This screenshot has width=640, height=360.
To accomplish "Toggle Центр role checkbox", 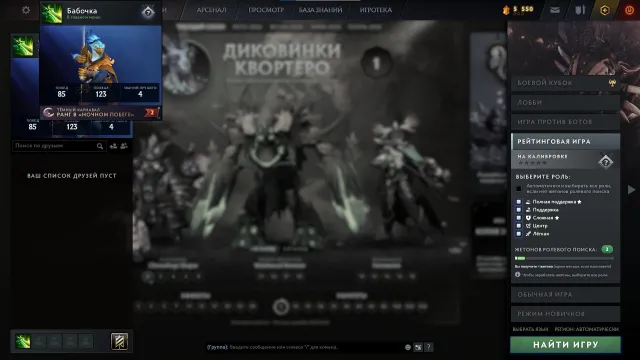I will point(519,225).
